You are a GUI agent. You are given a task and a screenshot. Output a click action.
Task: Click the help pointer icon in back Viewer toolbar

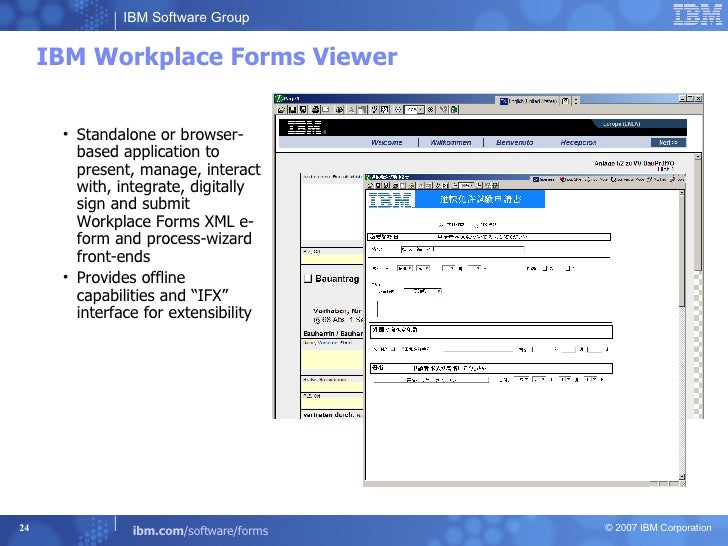point(443,110)
